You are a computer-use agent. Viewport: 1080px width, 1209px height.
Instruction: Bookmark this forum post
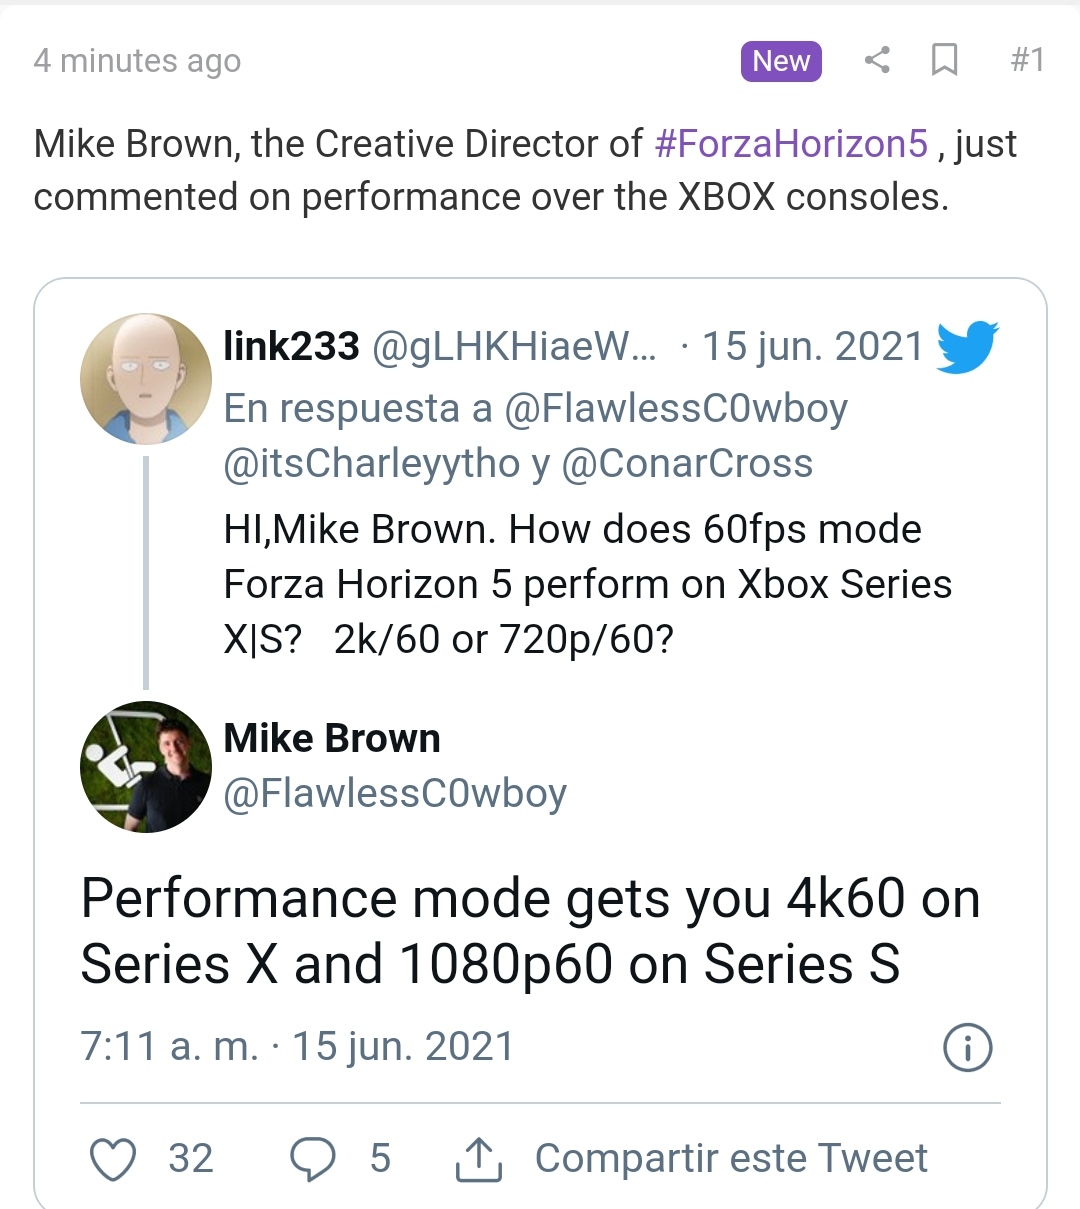944,60
